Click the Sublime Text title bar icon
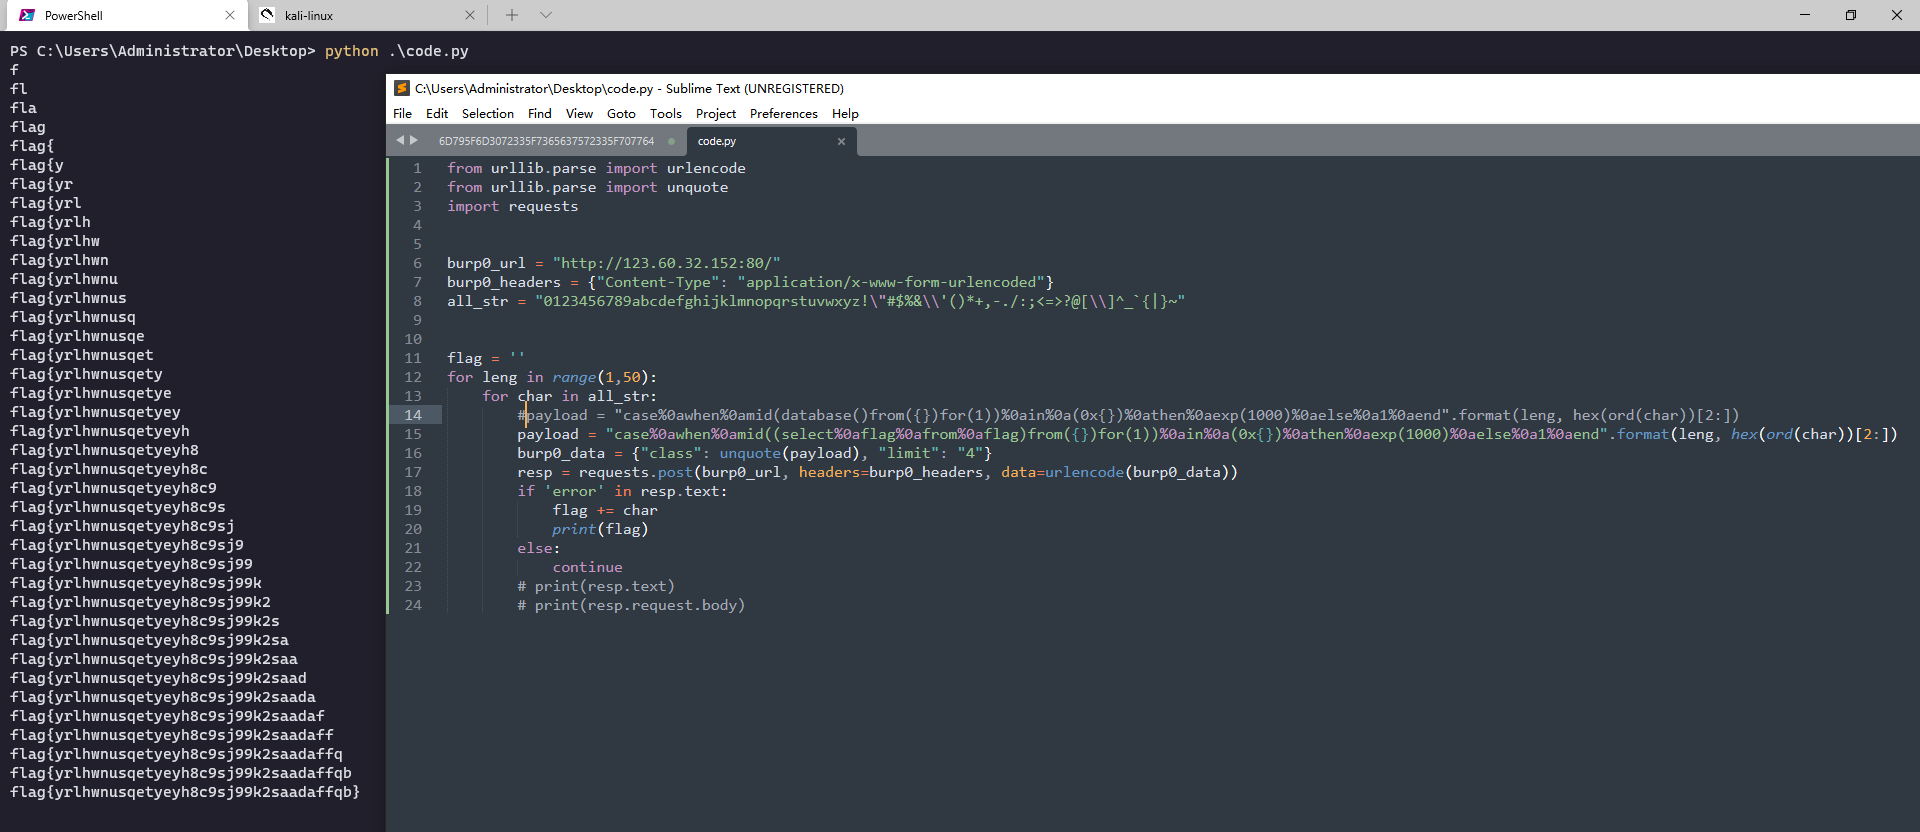The image size is (1920, 832). point(402,88)
